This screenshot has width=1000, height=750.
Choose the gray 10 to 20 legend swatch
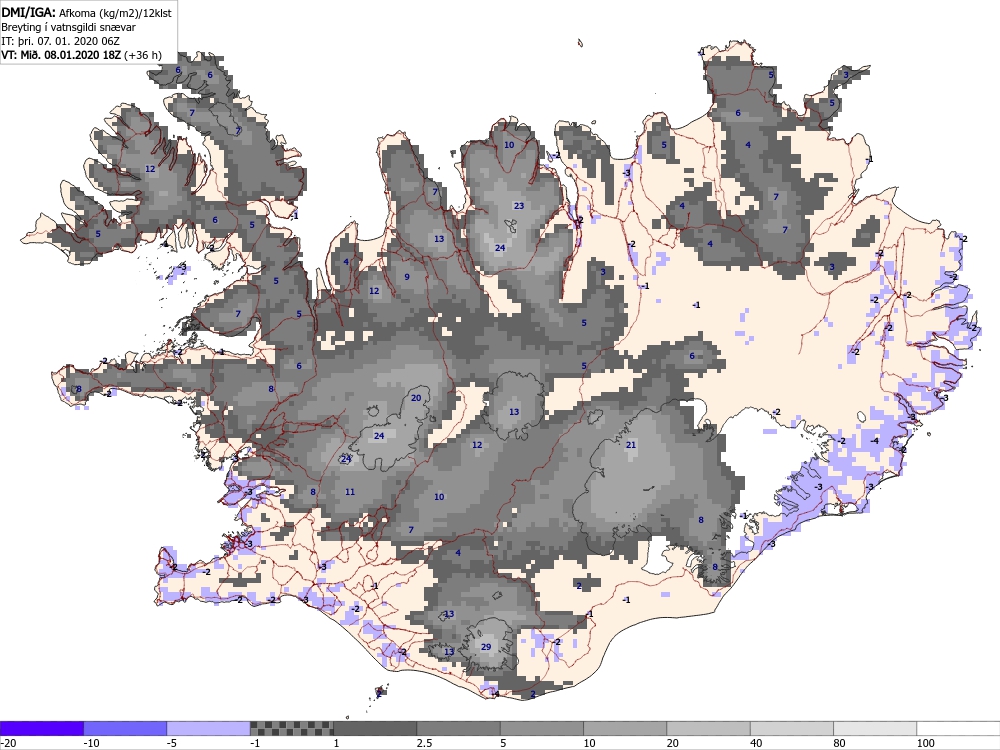pos(625,728)
